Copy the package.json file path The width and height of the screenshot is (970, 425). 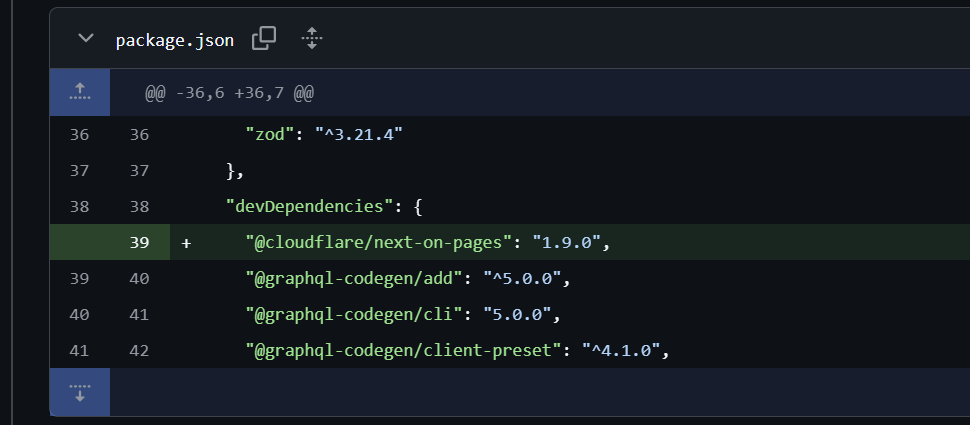tap(264, 39)
